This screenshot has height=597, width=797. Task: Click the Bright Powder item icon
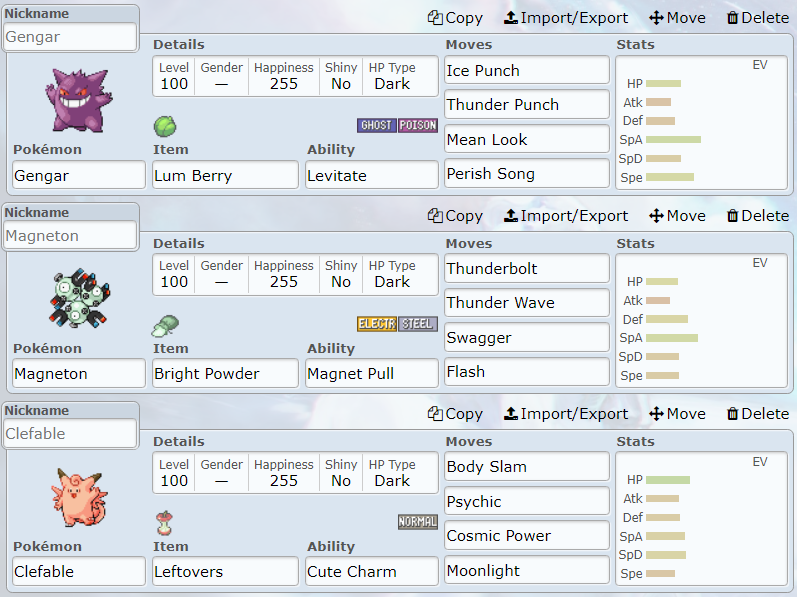(x=165, y=325)
